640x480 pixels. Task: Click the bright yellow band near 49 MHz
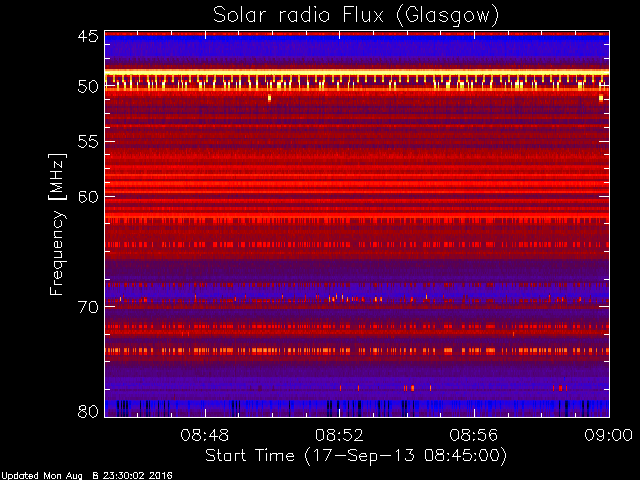point(357,73)
